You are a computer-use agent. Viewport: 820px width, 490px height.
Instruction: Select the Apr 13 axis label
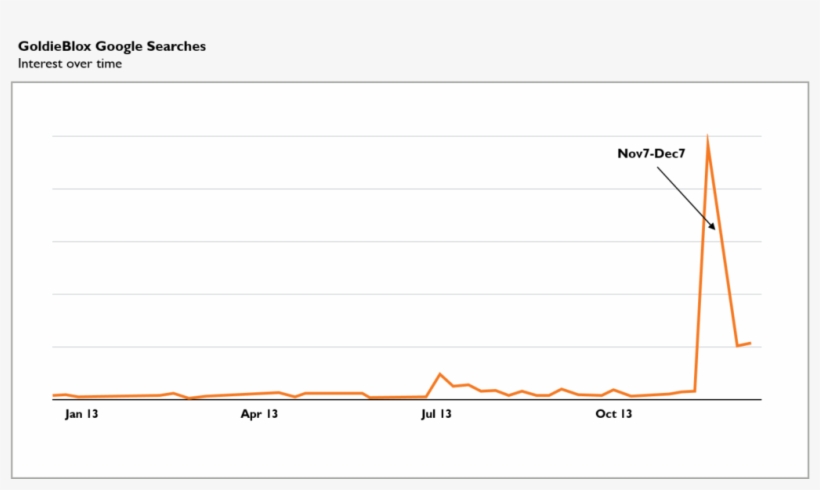[x=258, y=413]
